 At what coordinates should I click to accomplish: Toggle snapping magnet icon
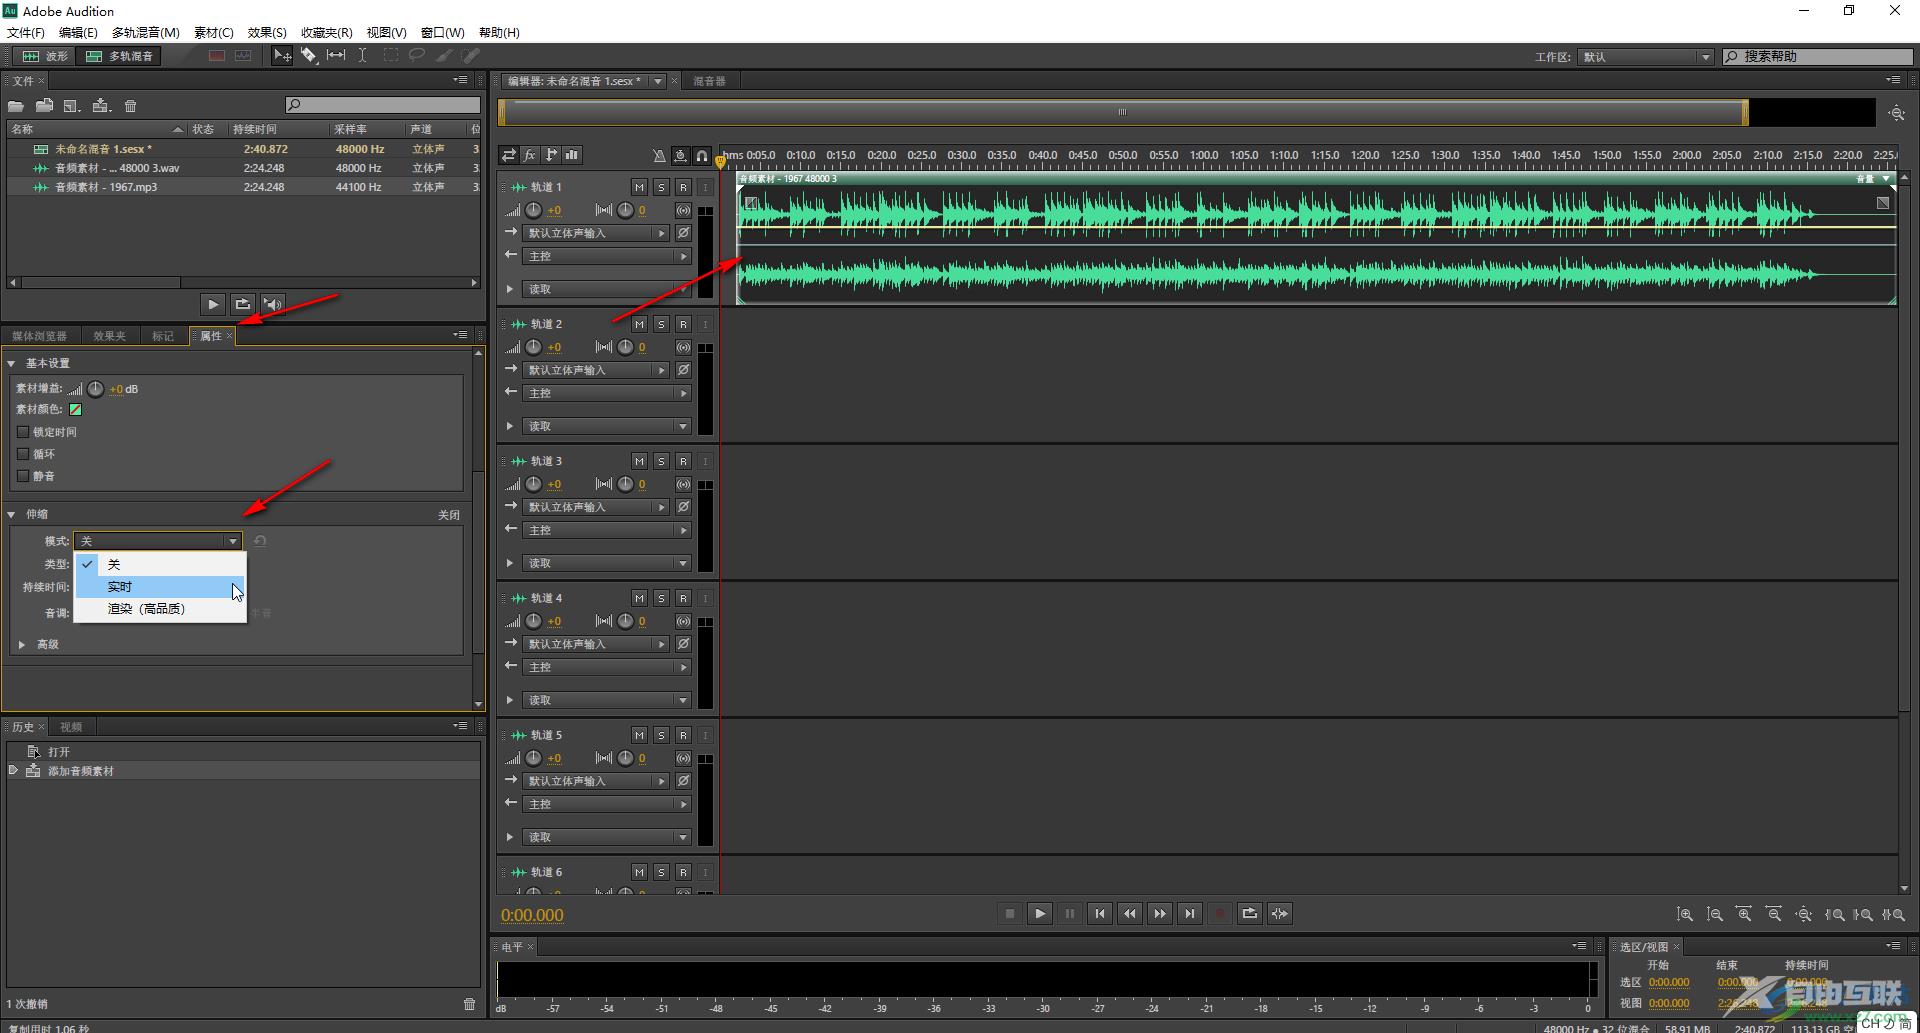coord(703,155)
